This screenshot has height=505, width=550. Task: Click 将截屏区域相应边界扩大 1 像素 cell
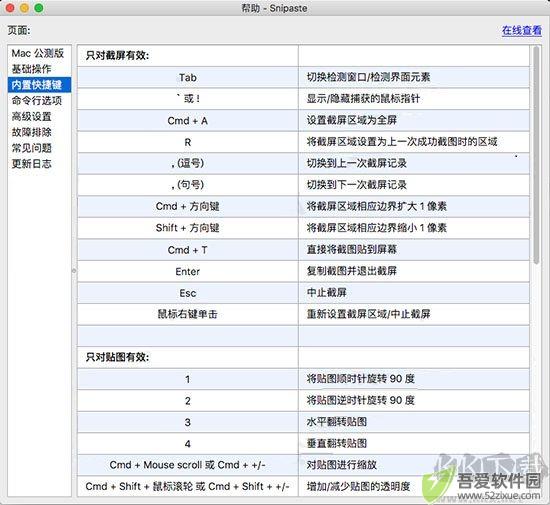(x=414, y=207)
